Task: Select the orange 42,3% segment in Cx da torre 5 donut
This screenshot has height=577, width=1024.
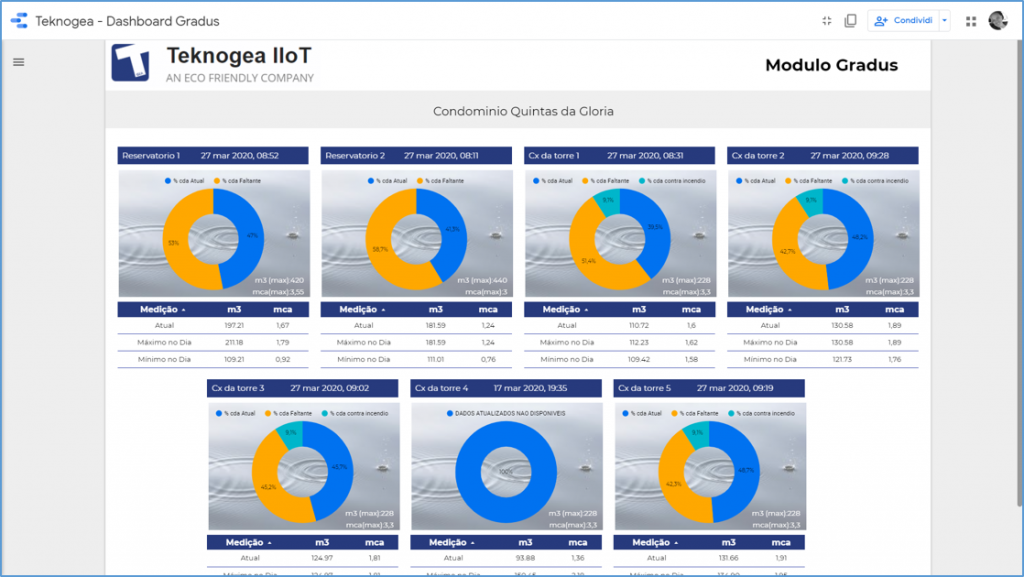Action: pos(674,482)
